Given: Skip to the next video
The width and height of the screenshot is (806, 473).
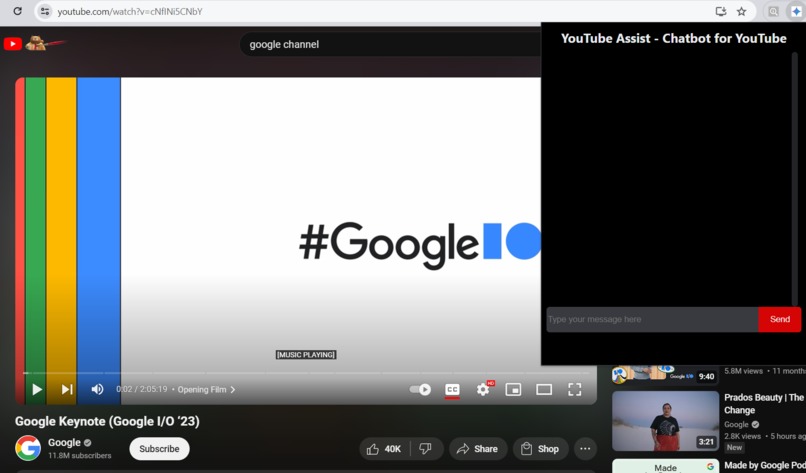Looking at the screenshot, I should click(67, 389).
